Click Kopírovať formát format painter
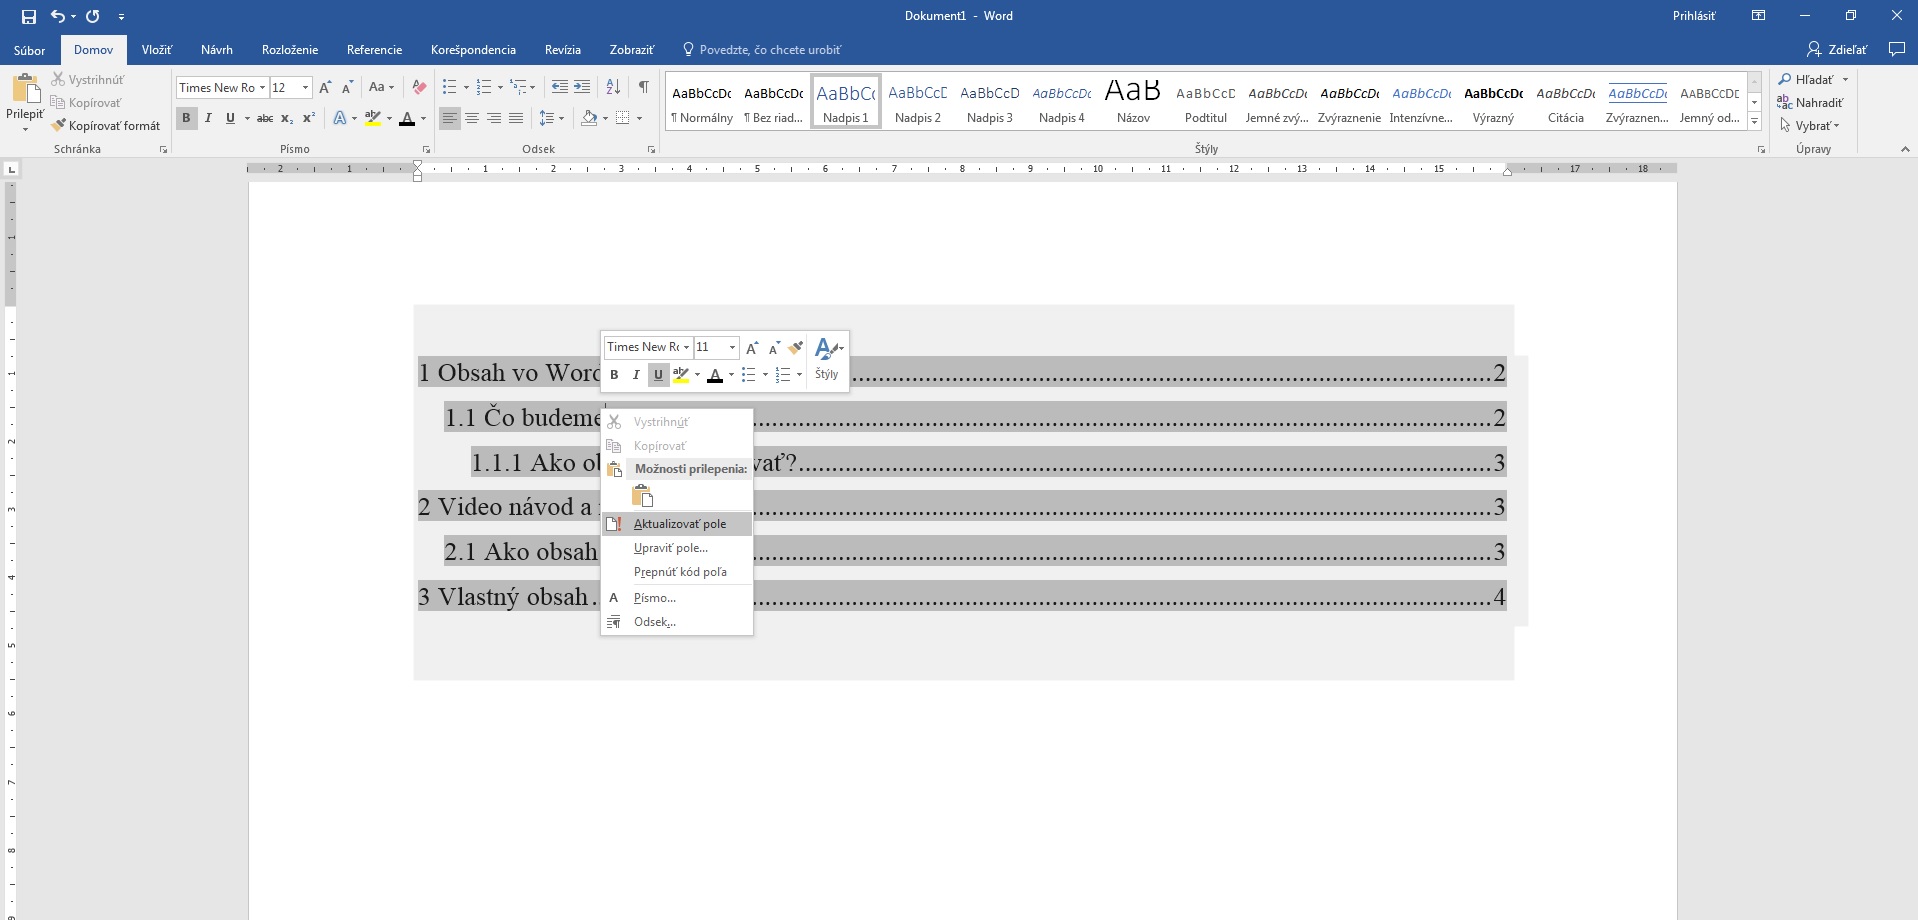 (x=106, y=126)
